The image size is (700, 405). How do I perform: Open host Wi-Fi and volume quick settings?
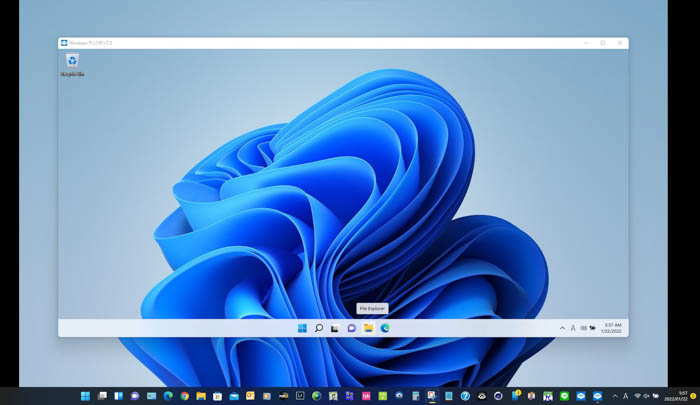click(x=646, y=396)
